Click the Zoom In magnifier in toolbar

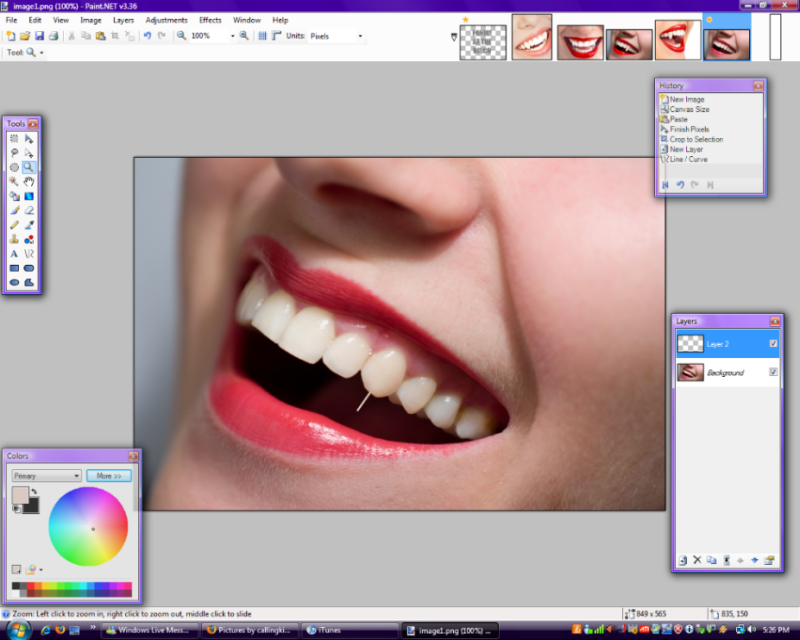244,36
